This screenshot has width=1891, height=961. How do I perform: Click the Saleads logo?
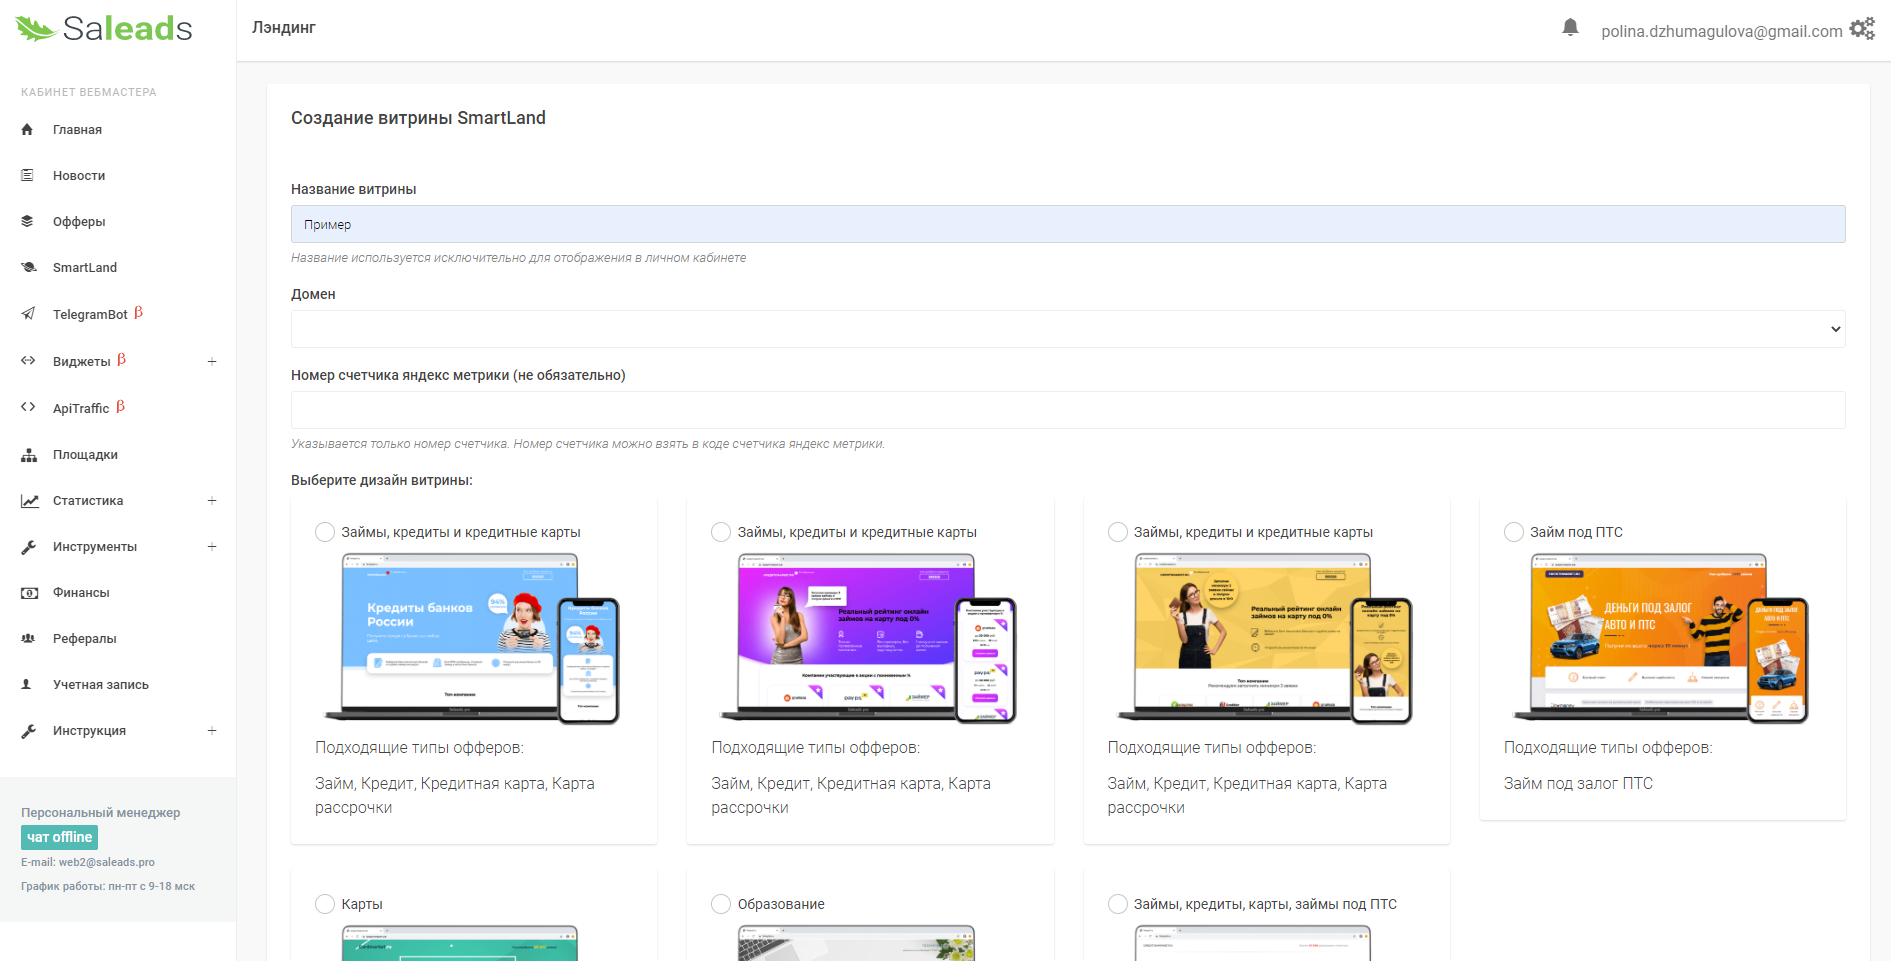(x=104, y=29)
